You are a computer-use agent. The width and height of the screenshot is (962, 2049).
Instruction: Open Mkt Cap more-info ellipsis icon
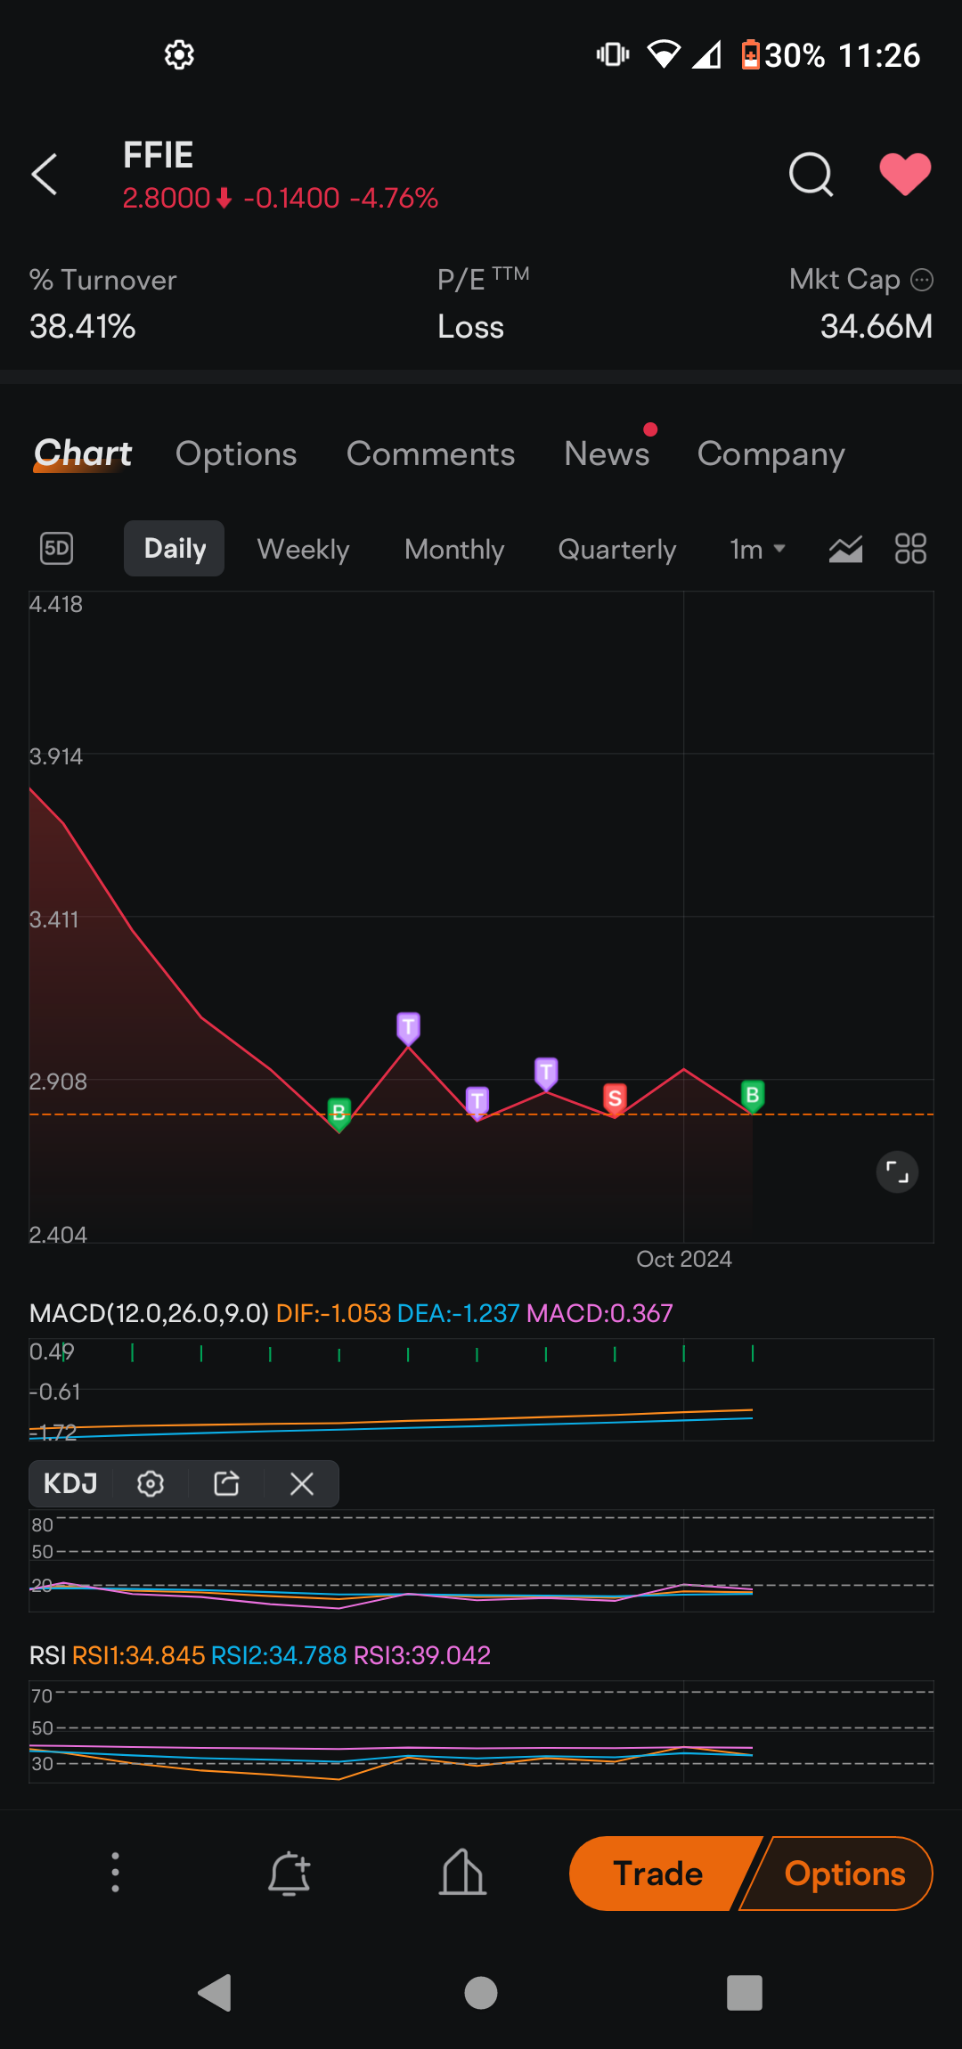coord(922,280)
